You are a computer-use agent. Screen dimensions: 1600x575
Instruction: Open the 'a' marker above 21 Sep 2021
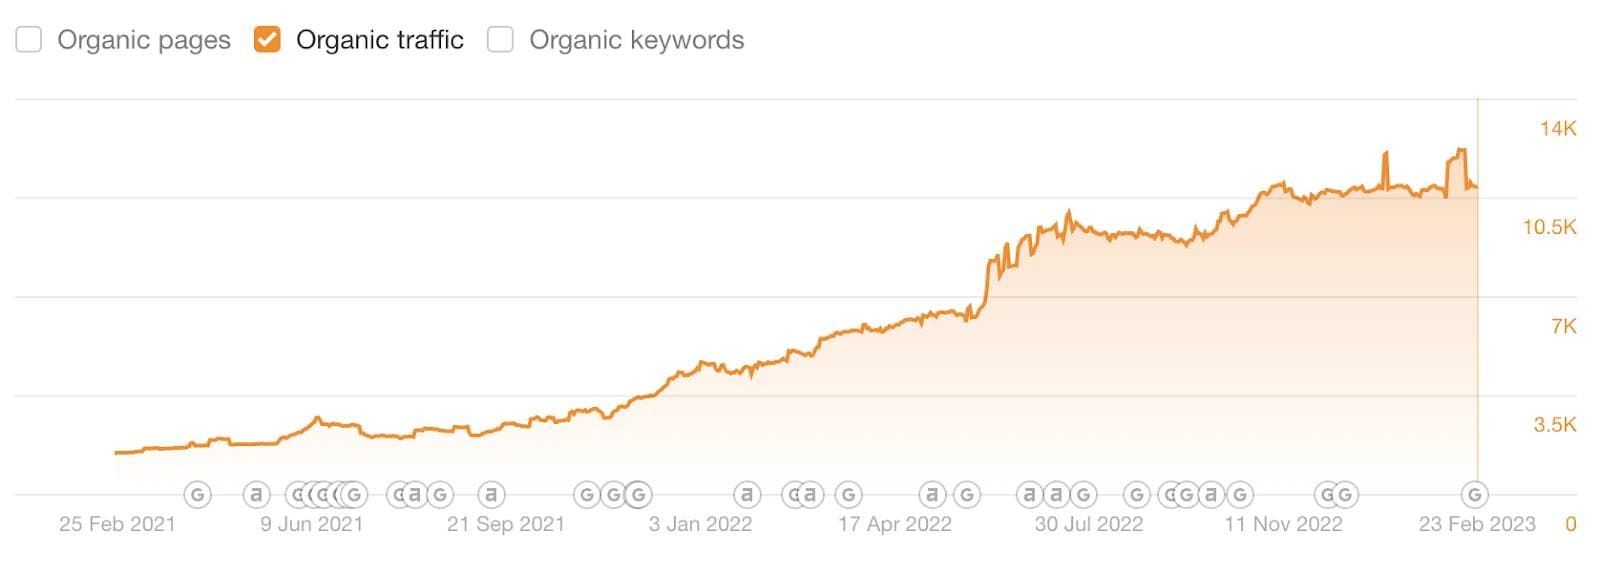(x=490, y=494)
